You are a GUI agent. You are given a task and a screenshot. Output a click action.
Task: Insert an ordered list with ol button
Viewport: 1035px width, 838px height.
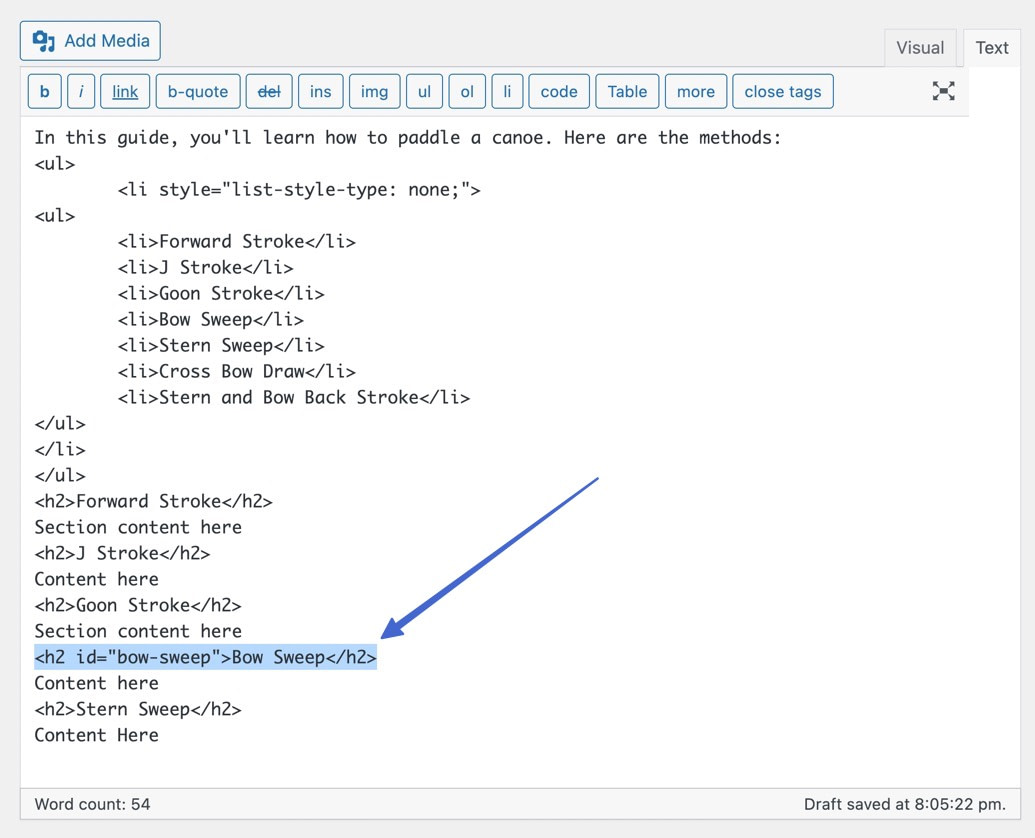(467, 91)
